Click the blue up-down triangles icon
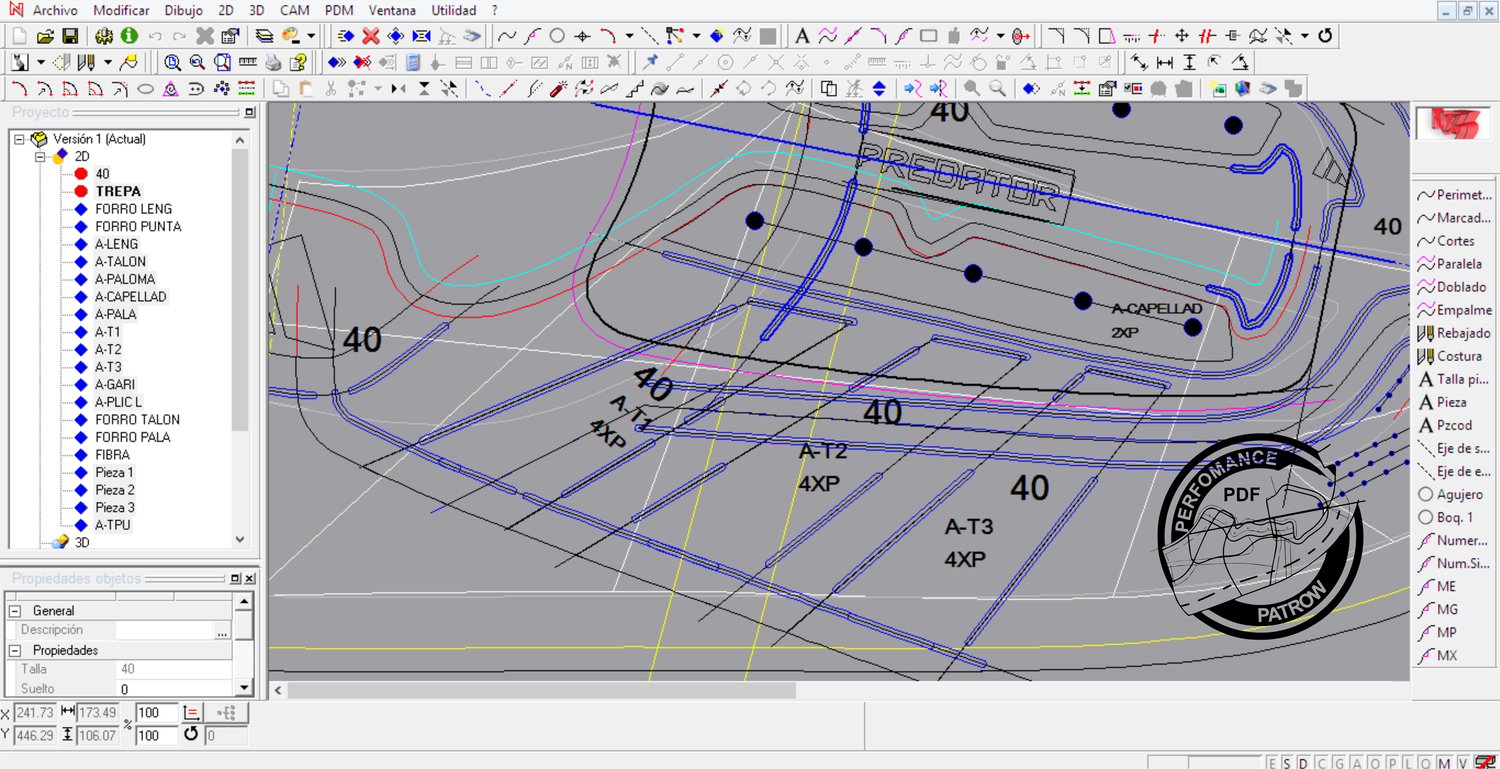 pyautogui.click(x=879, y=88)
